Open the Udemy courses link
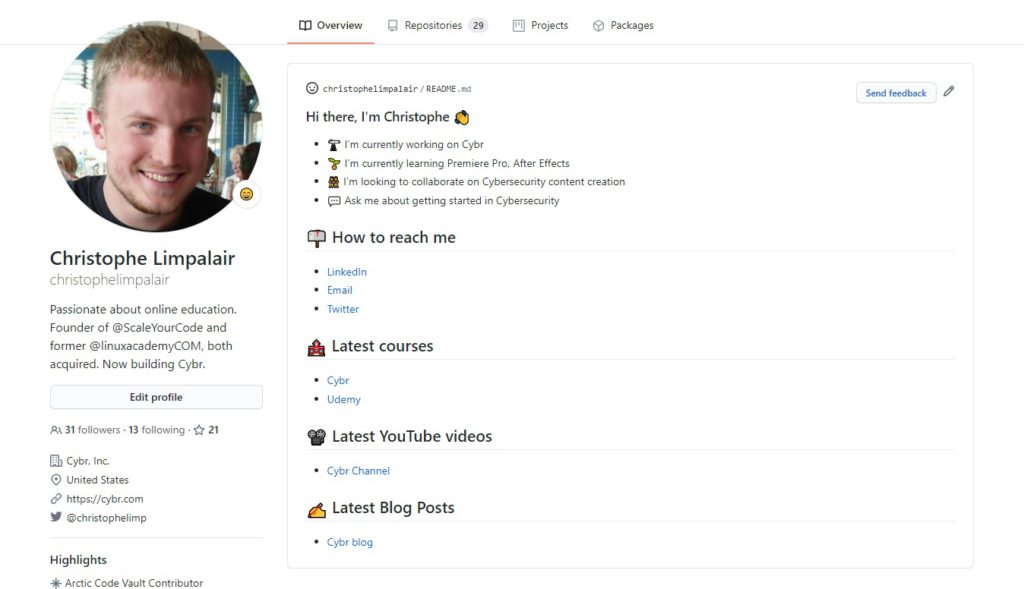Viewport: 1024px width, 589px height. click(x=344, y=398)
